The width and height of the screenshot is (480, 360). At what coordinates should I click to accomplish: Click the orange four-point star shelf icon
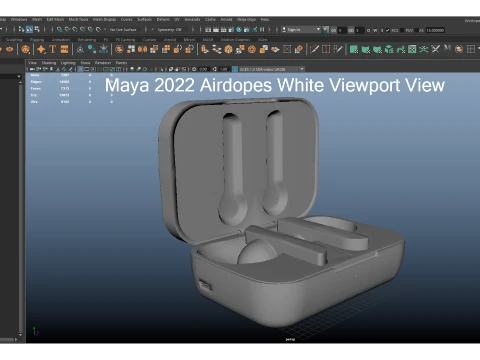pyautogui.click(x=41, y=49)
